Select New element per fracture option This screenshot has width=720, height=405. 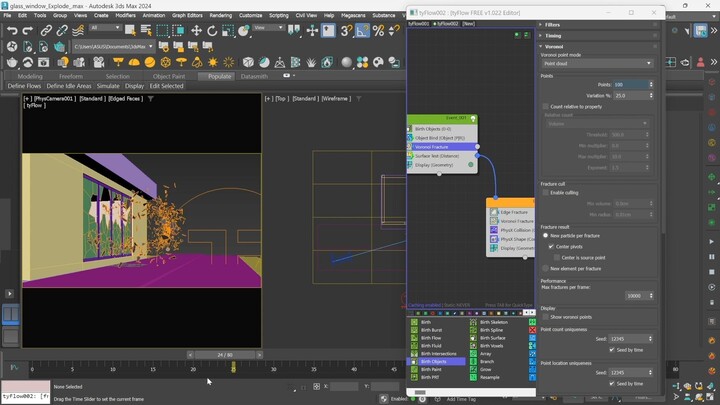545,268
